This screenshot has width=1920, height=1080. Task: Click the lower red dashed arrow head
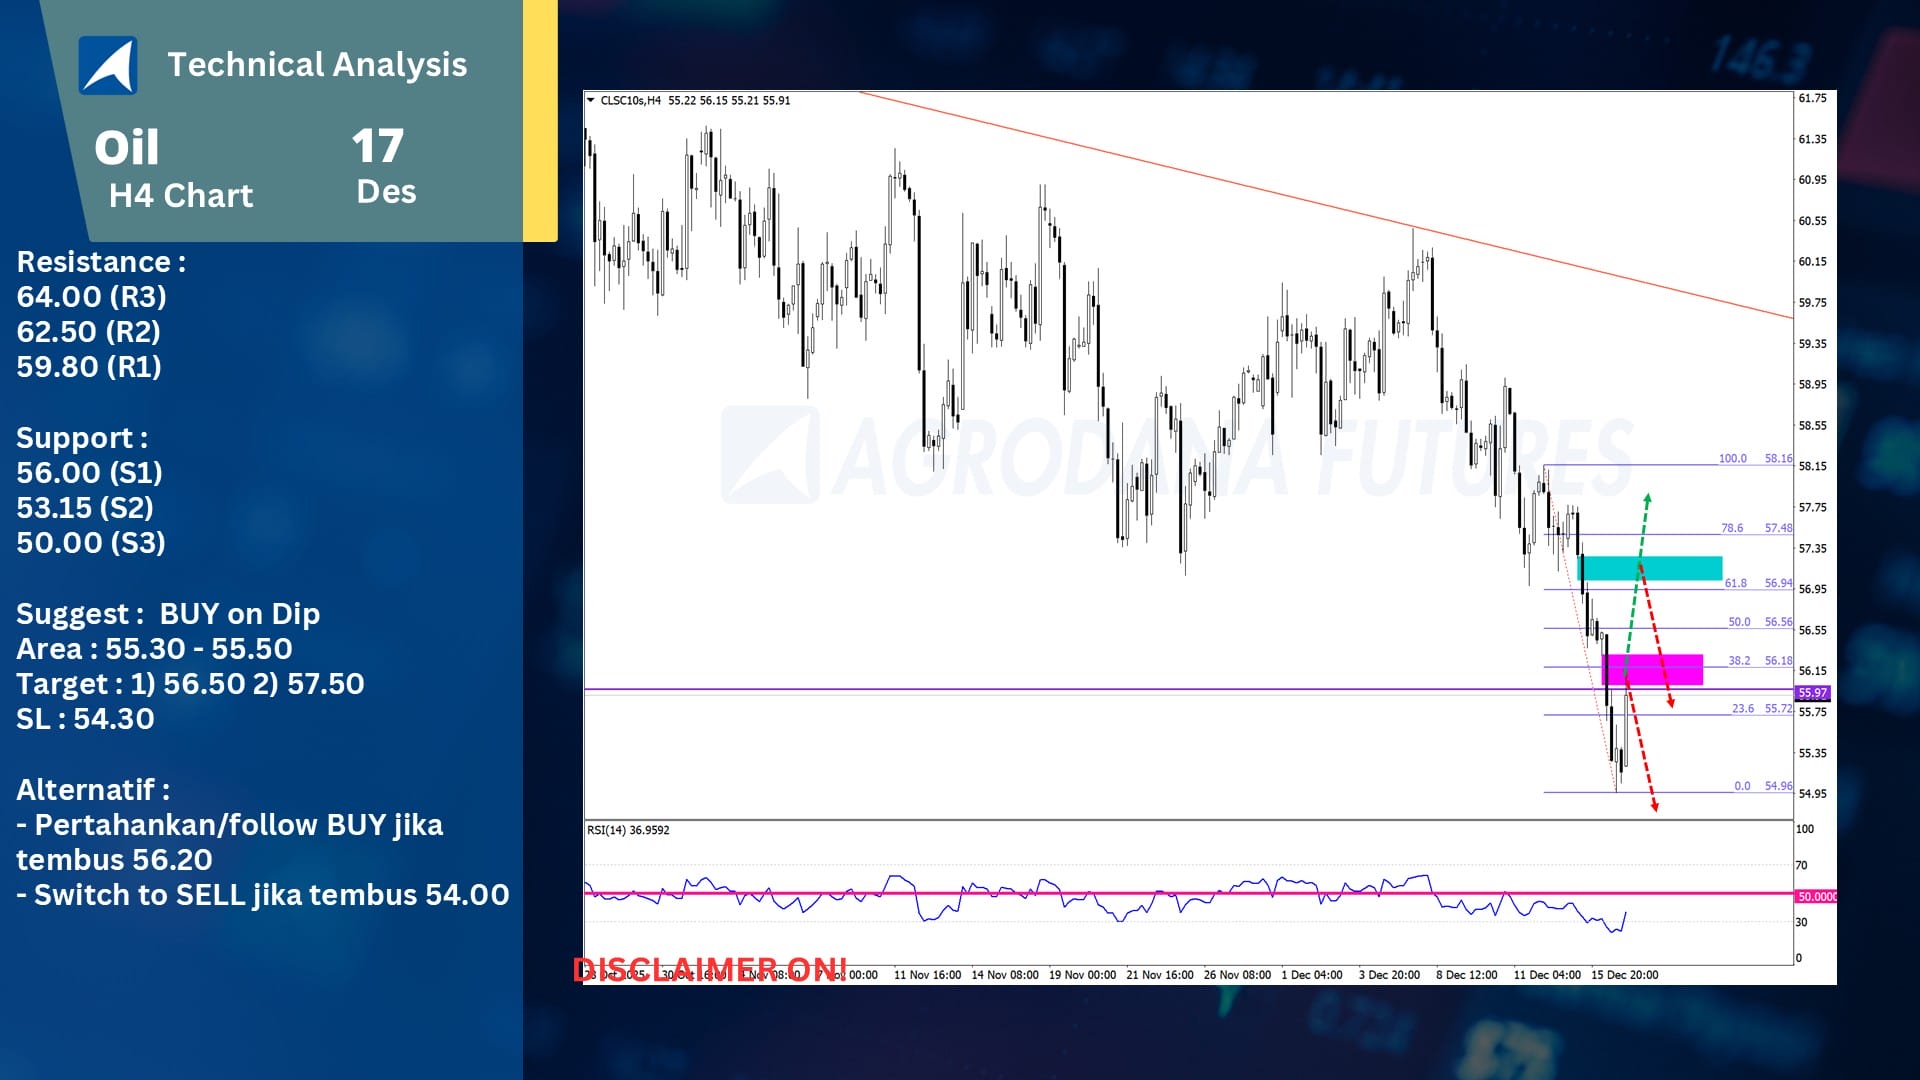pos(1654,805)
